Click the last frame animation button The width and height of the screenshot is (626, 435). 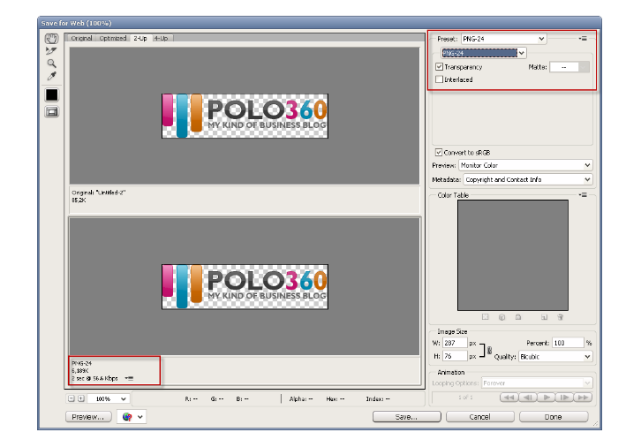pos(583,397)
